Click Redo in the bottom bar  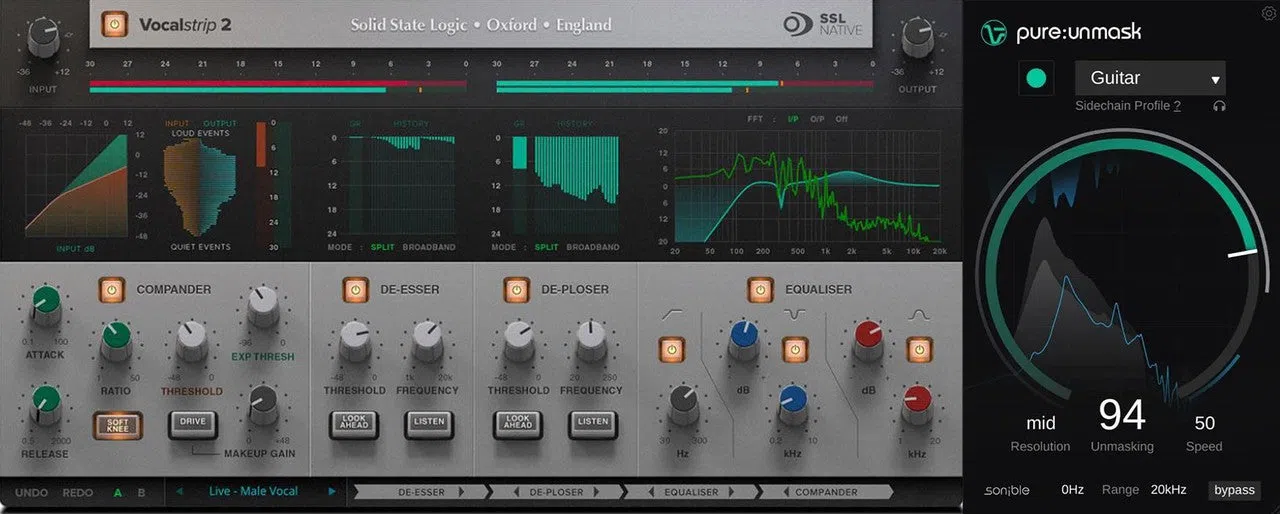[x=78, y=492]
